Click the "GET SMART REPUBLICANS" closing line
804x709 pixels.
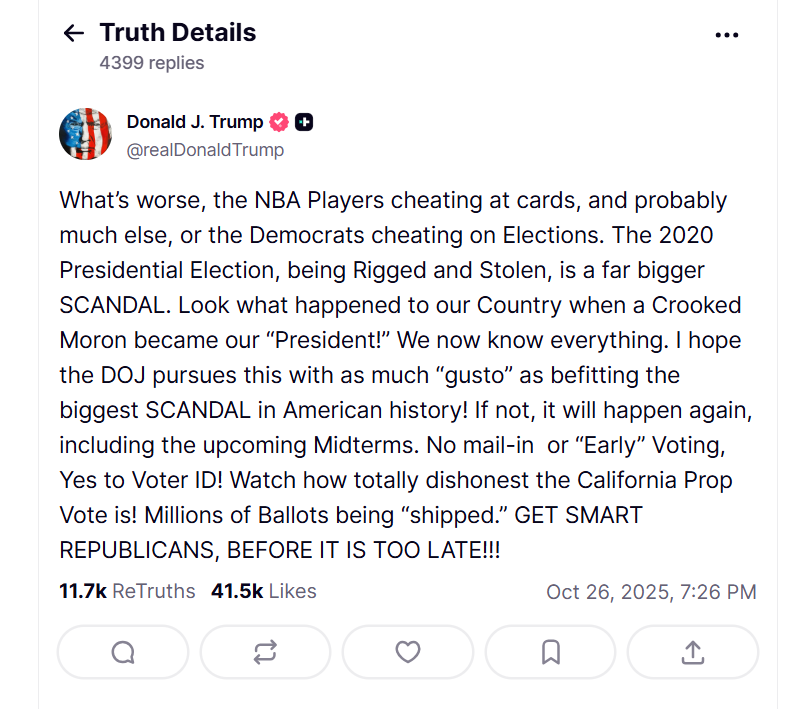[279, 550]
